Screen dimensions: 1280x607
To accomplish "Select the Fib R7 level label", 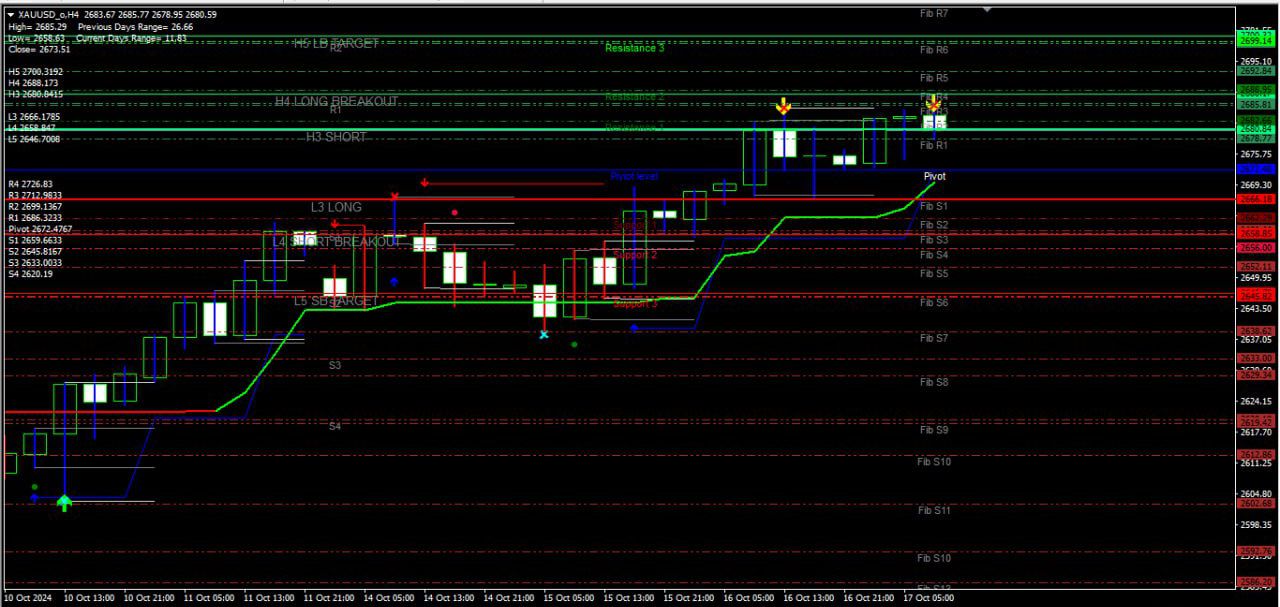I will 934,13.
